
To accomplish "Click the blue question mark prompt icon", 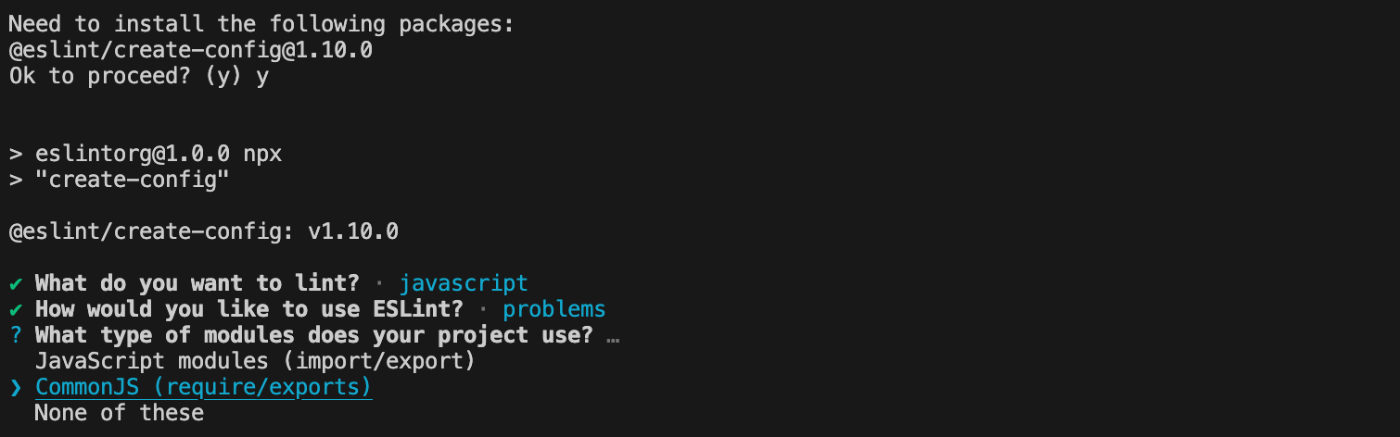I will pos(15,335).
